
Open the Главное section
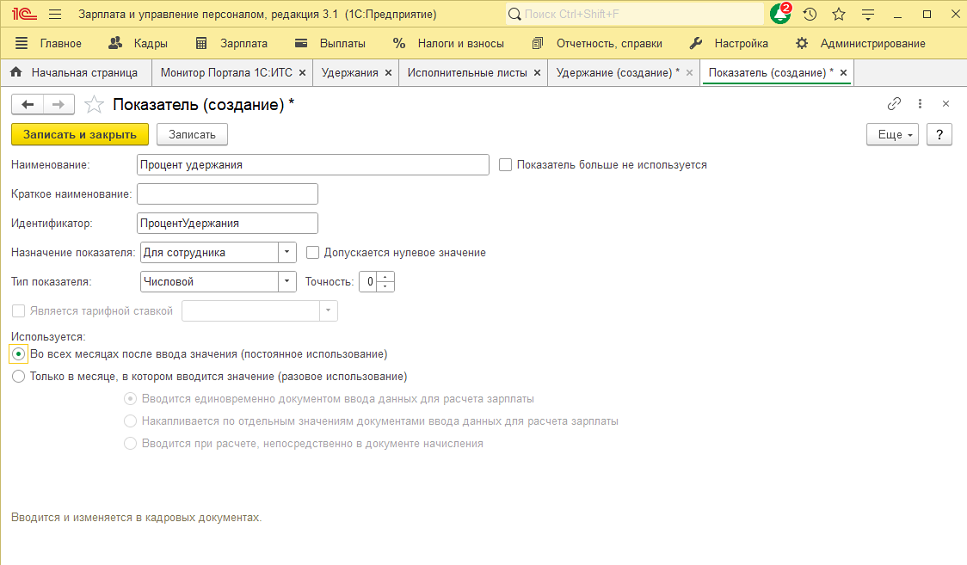click(60, 43)
